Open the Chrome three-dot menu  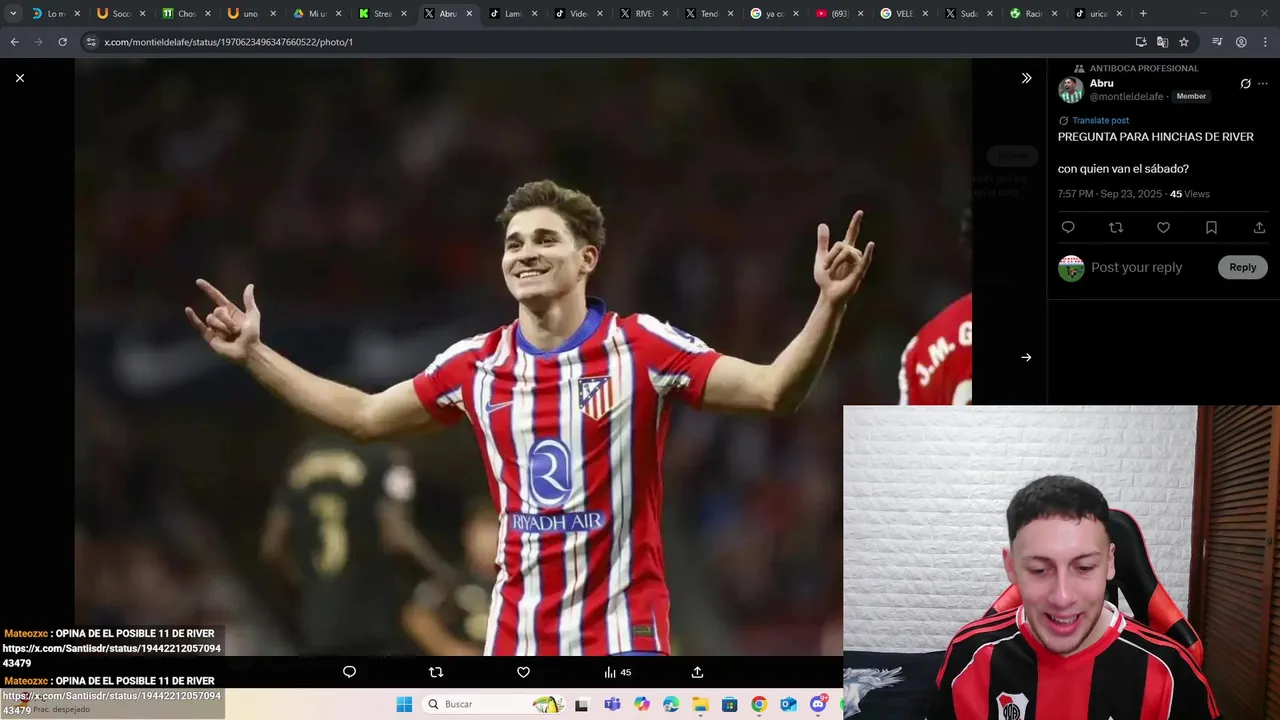coord(1264,42)
